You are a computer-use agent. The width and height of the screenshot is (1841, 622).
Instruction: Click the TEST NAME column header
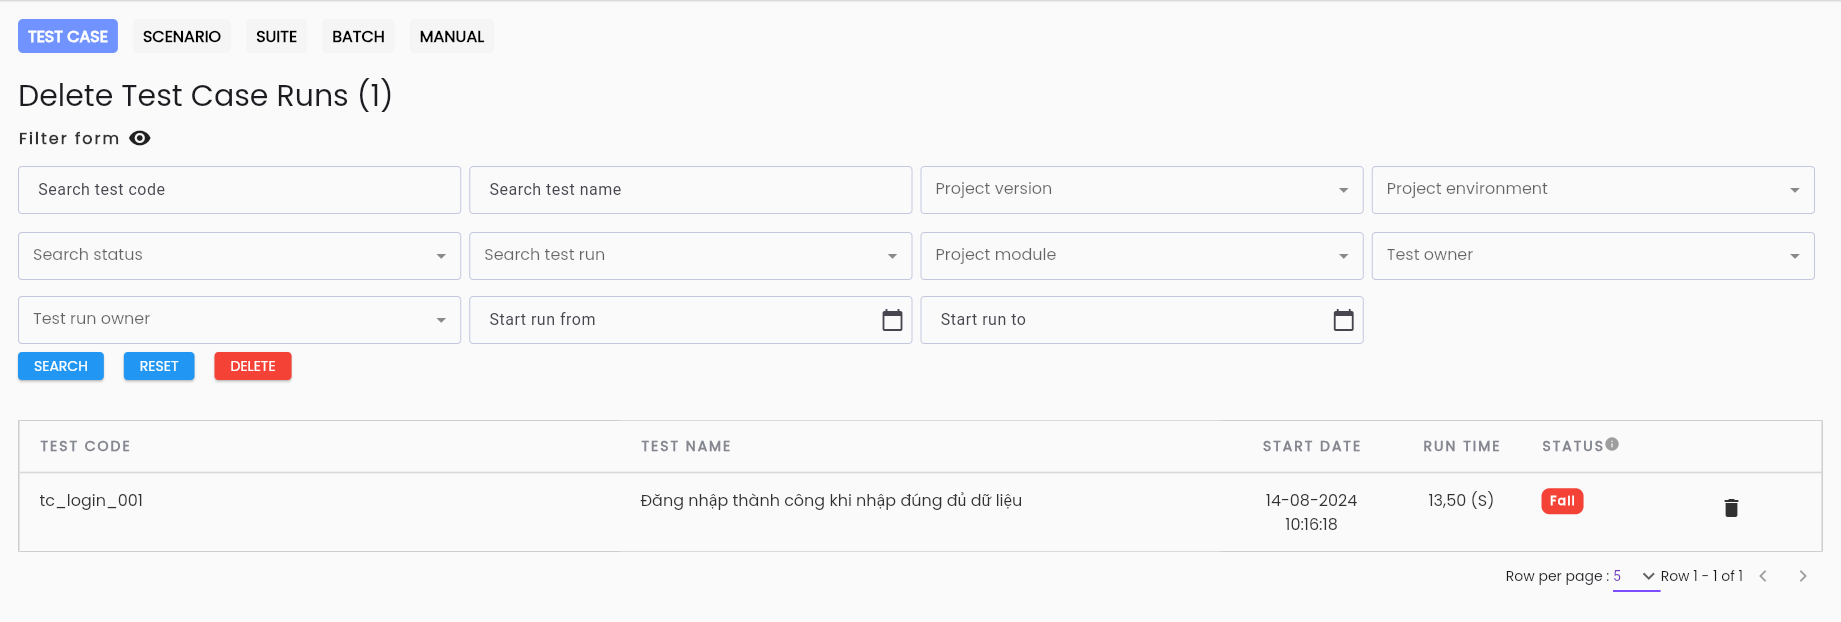[686, 446]
